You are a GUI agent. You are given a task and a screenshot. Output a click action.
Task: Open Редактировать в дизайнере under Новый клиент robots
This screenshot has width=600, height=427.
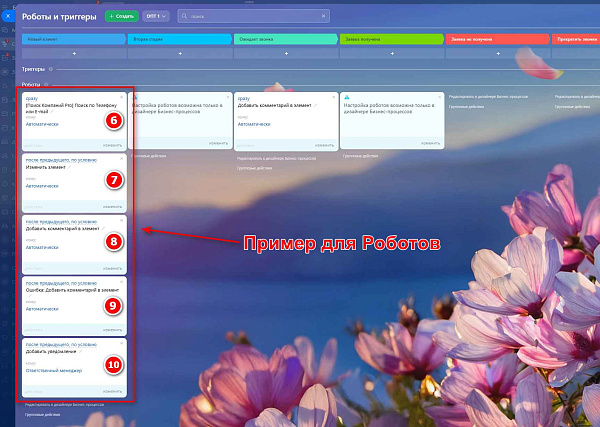(x=64, y=404)
